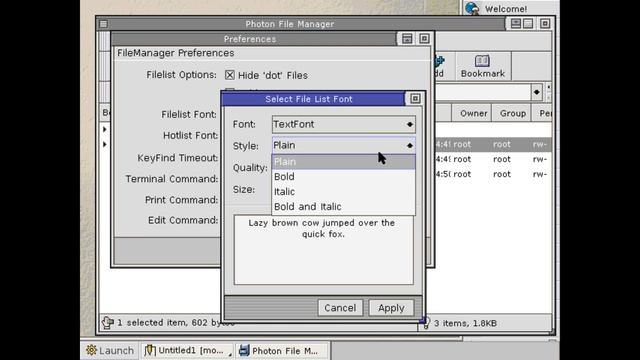Click the Apply button in font dialog
Screen dimensions: 640x360
tap(391, 308)
